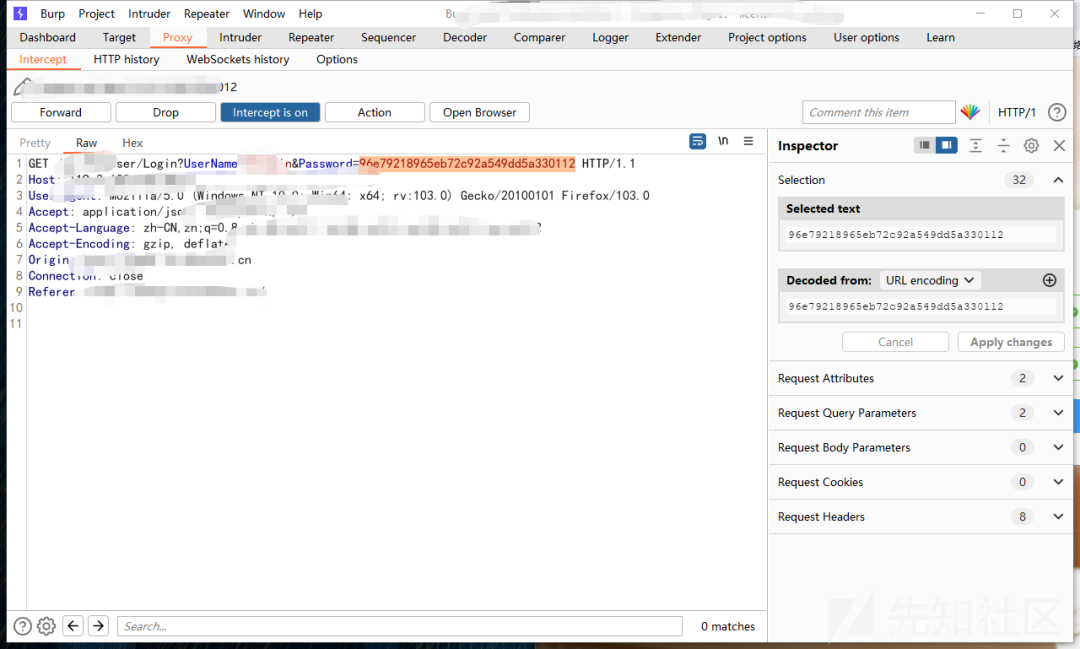This screenshot has width=1080, height=649.
Task: Click the edit pencil icon beside request URL
Action: click(23, 87)
